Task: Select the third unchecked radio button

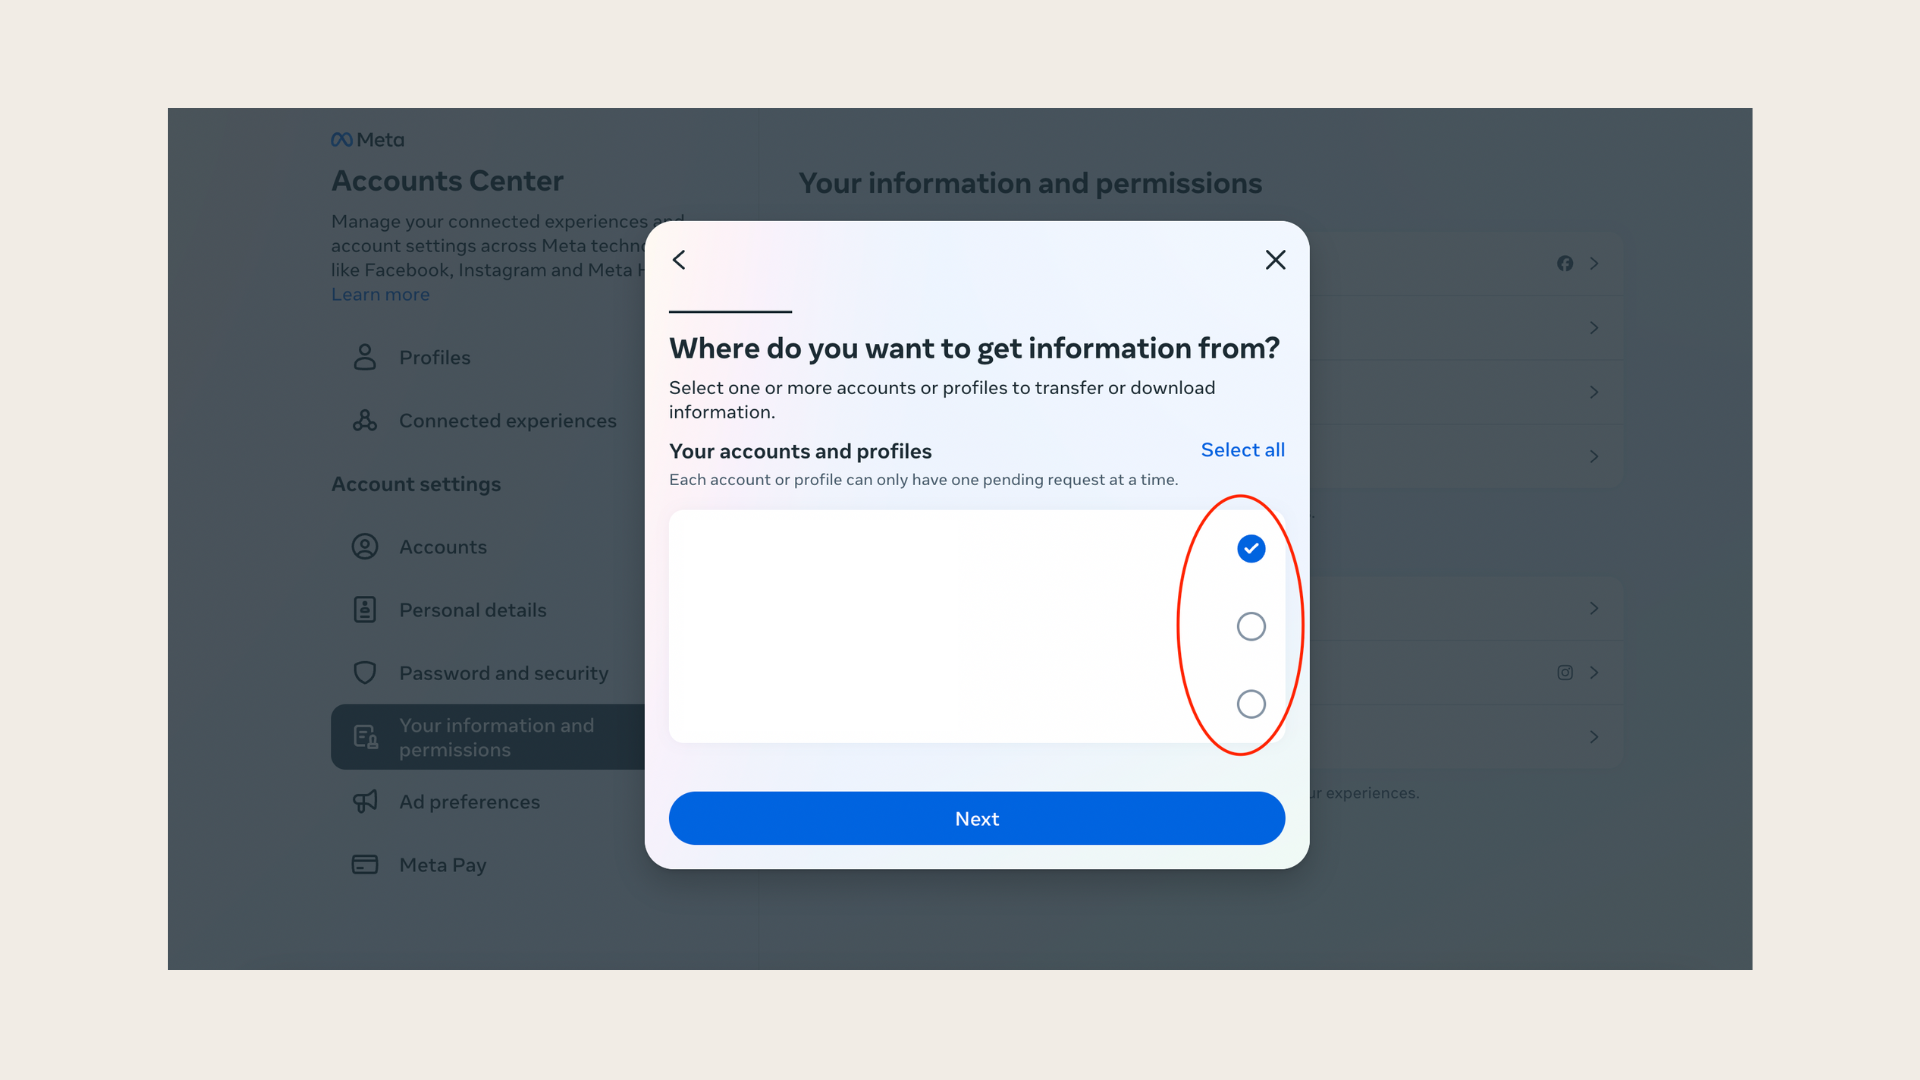Action: click(1250, 703)
